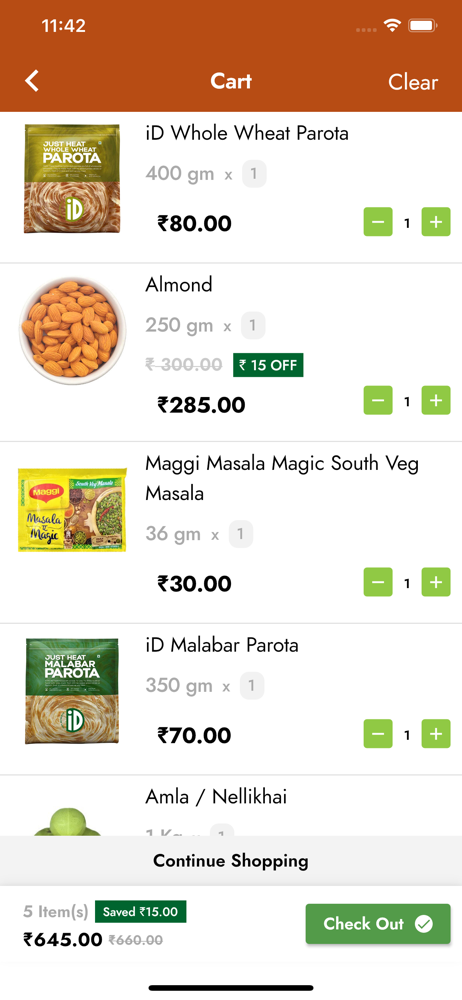This screenshot has height=1000, width=462.
Task: Open the Amla / Nellikhai item
Action: (x=216, y=796)
